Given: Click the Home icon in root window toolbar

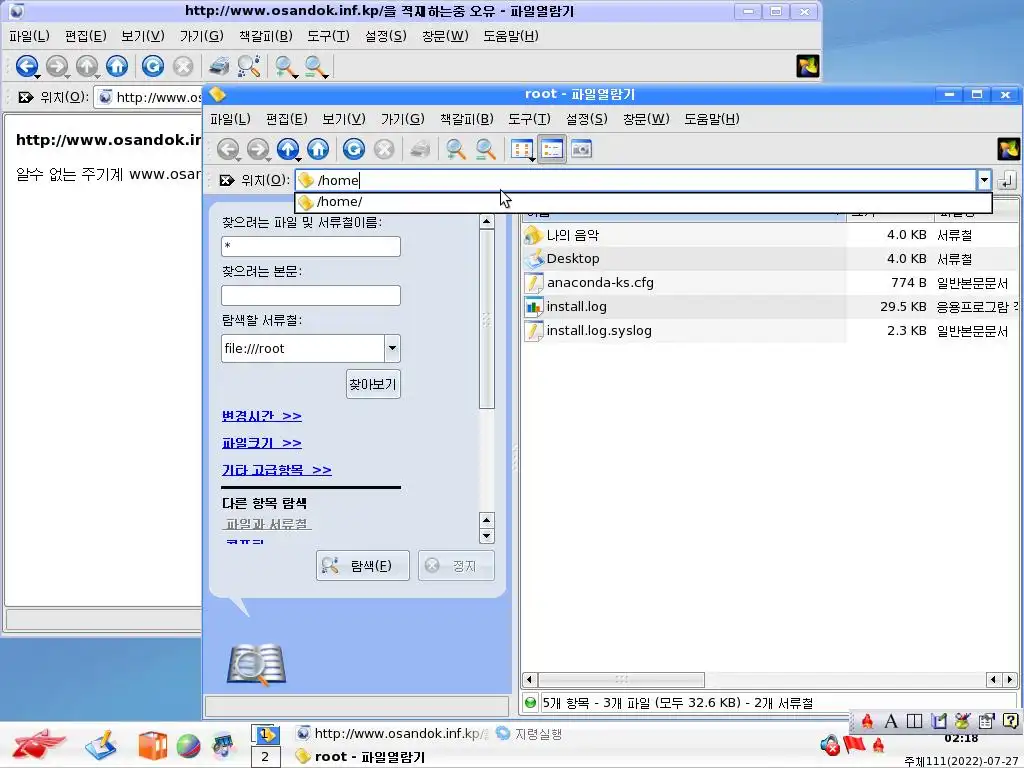Looking at the screenshot, I should (x=318, y=150).
